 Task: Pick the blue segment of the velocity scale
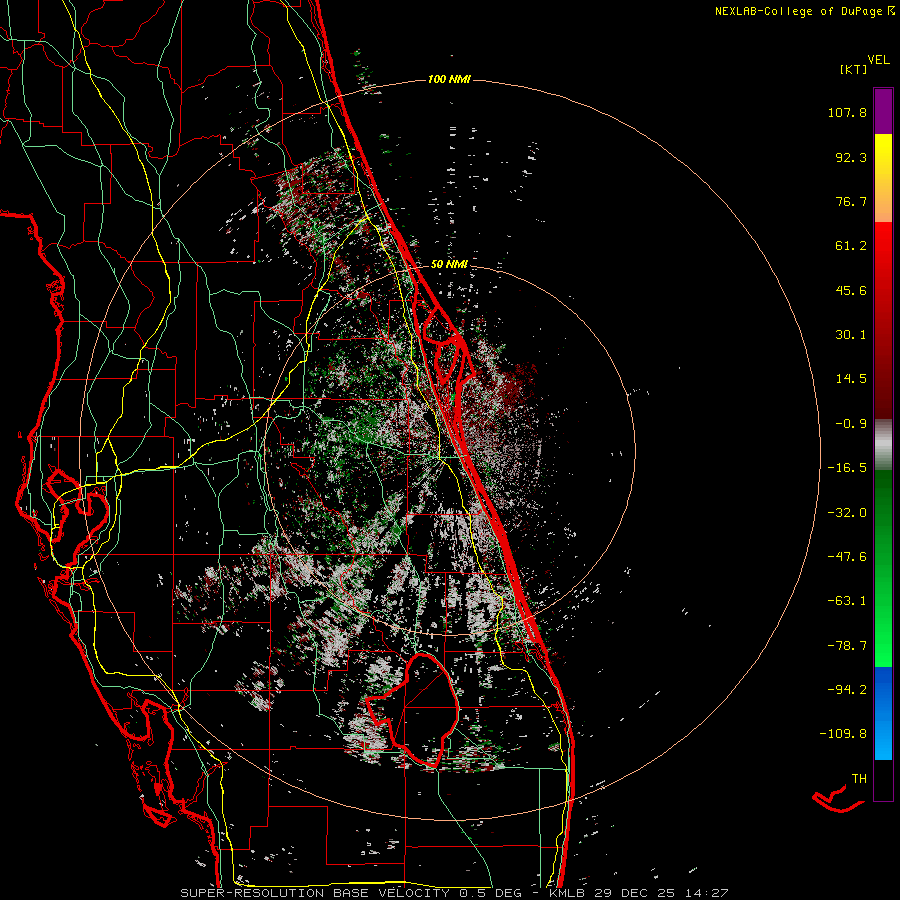pos(883,713)
